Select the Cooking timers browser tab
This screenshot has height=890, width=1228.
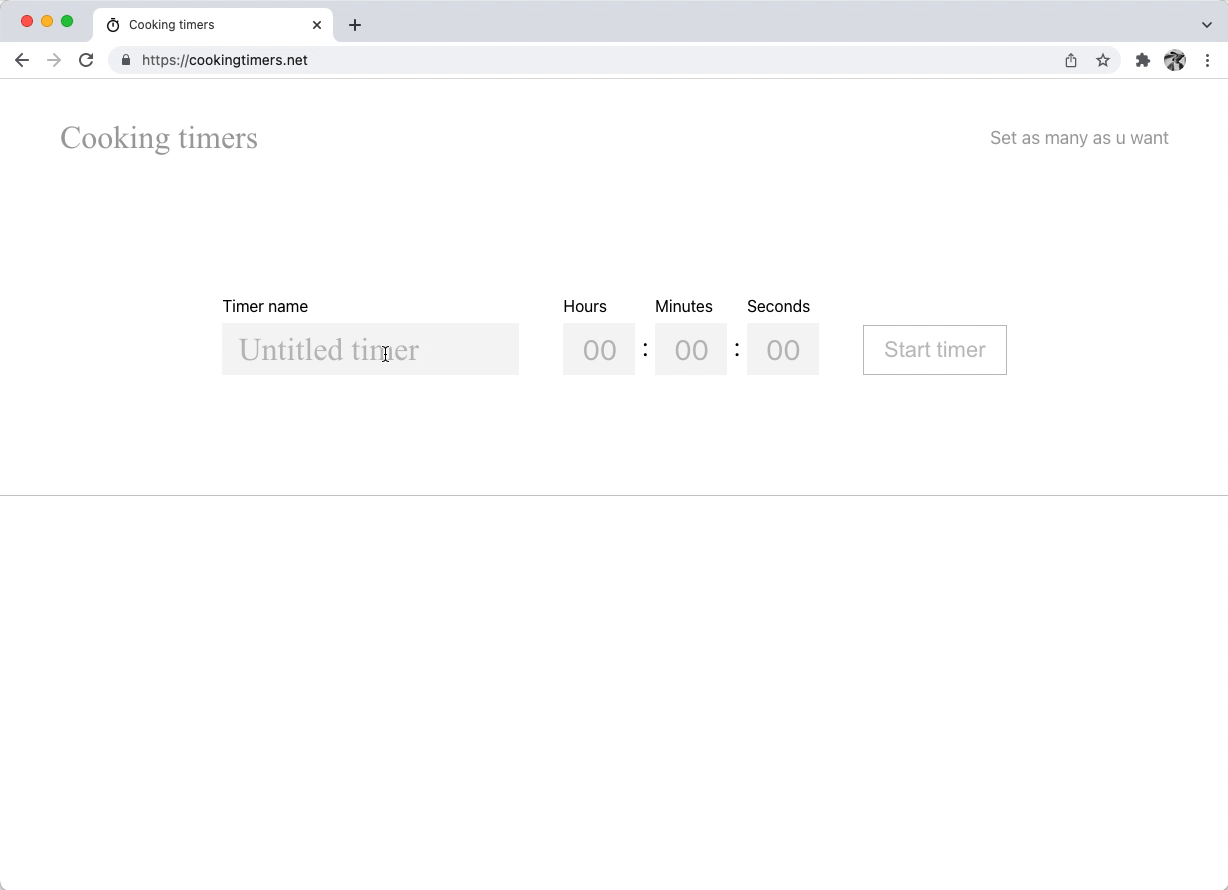point(200,25)
